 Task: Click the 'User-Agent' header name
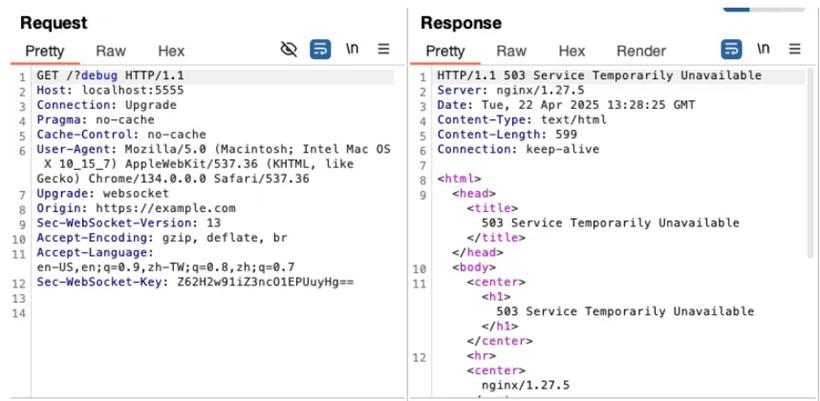click(x=73, y=149)
